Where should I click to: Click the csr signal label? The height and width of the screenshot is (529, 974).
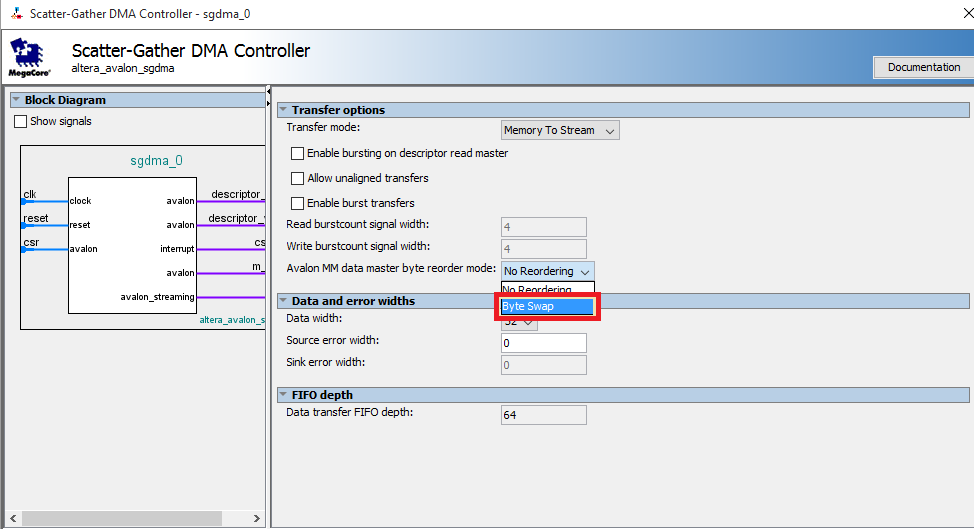tap(31, 242)
